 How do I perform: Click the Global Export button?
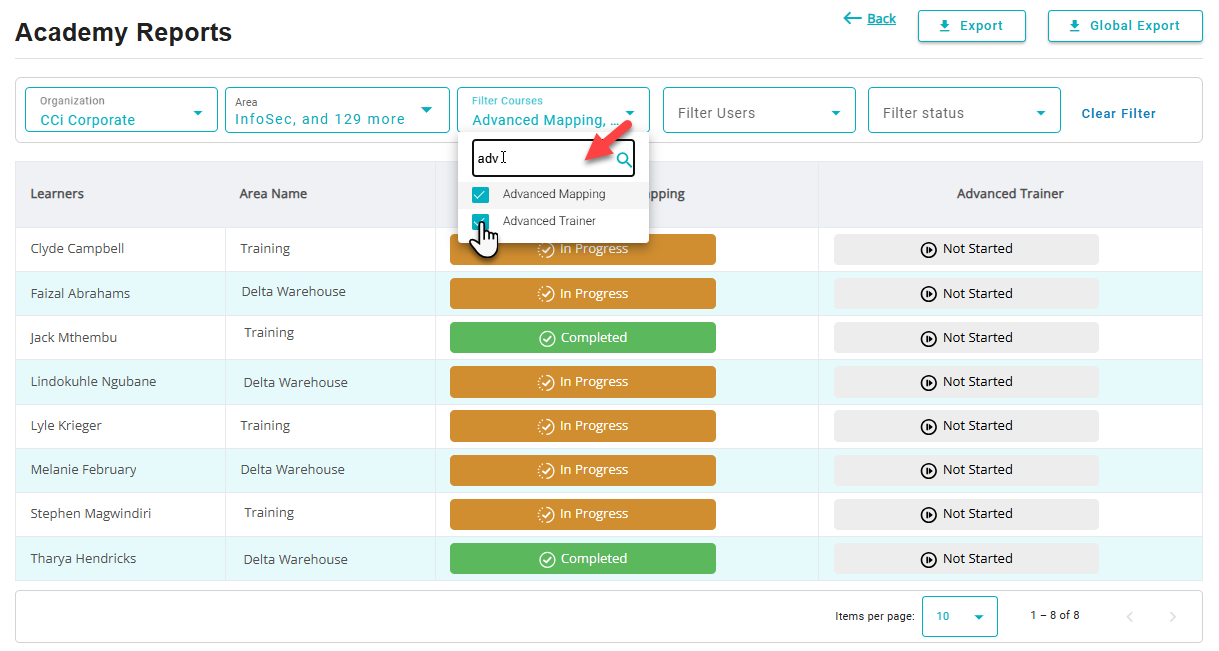pos(1124,26)
